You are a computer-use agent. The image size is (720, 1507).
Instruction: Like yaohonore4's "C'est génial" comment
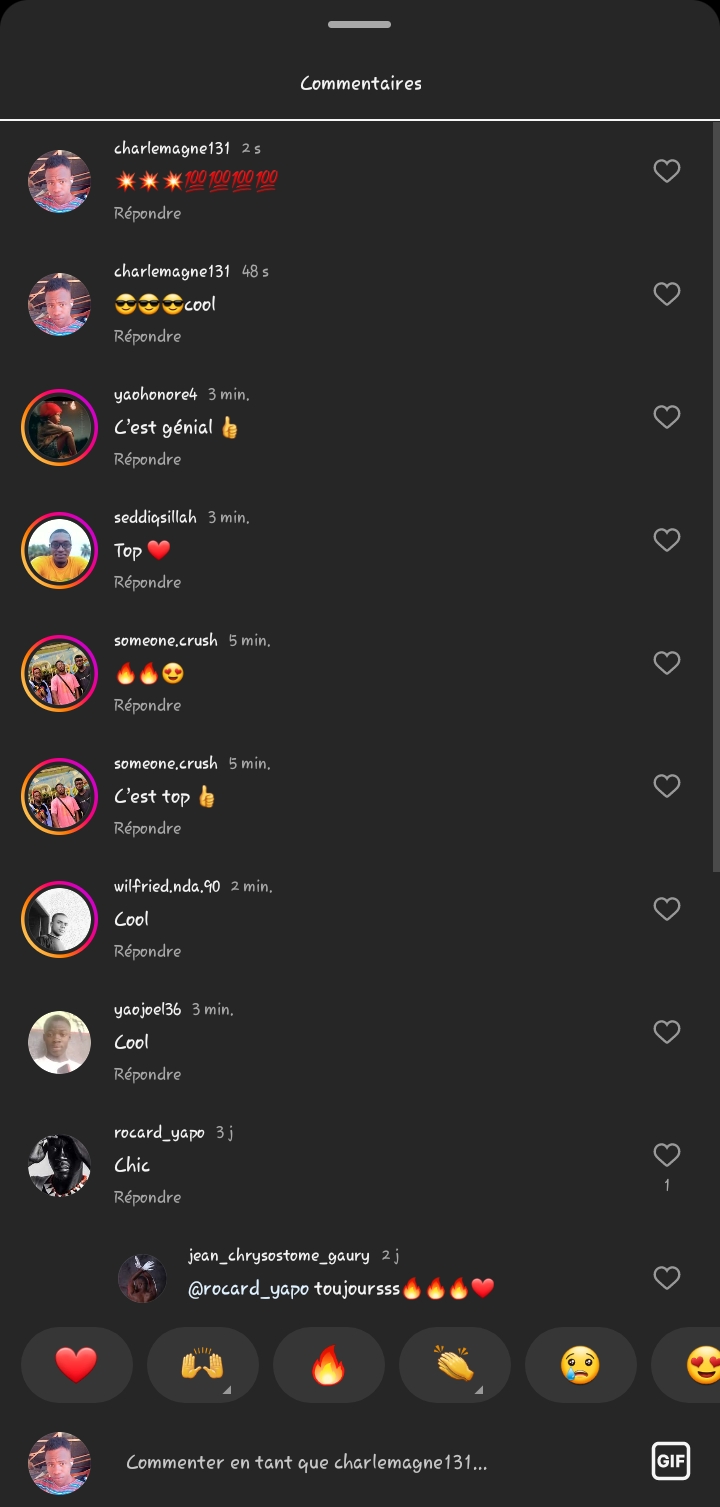click(x=667, y=417)
